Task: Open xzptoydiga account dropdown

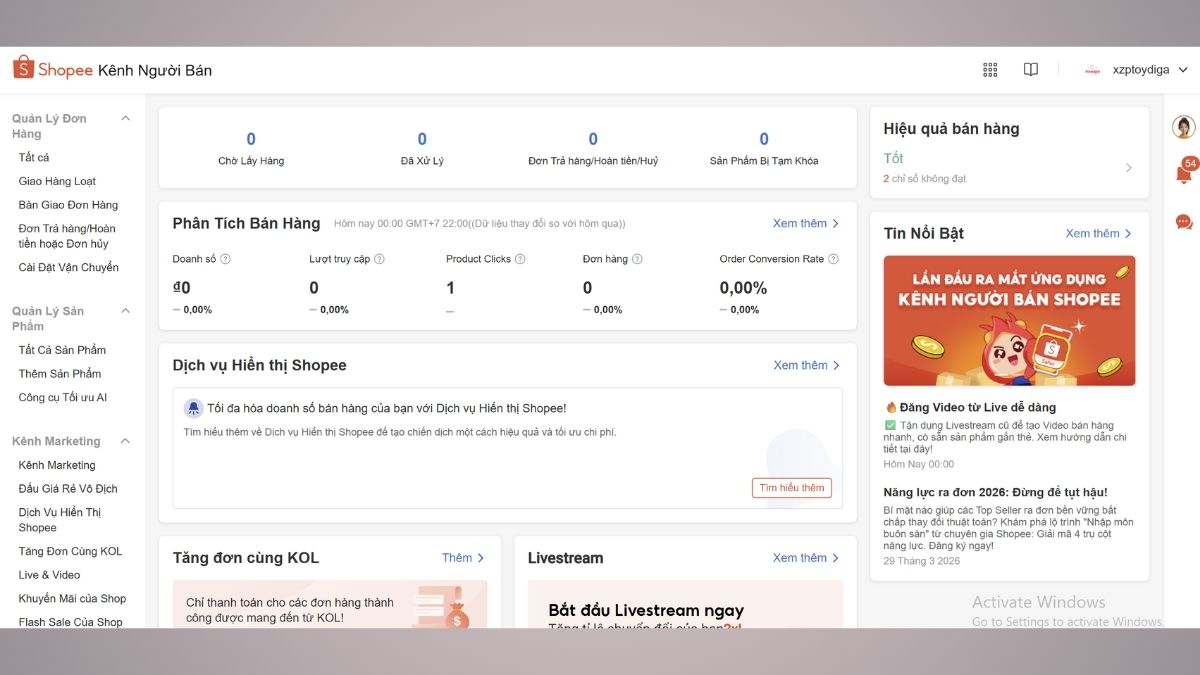Action: click(x=1149, y=70)
